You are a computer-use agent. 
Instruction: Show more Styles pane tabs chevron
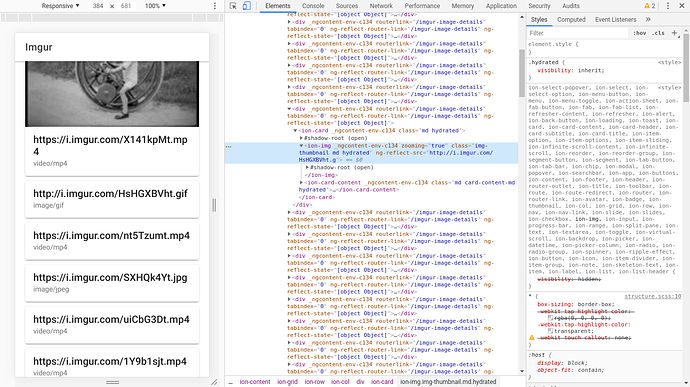click(x=648, y=19)
